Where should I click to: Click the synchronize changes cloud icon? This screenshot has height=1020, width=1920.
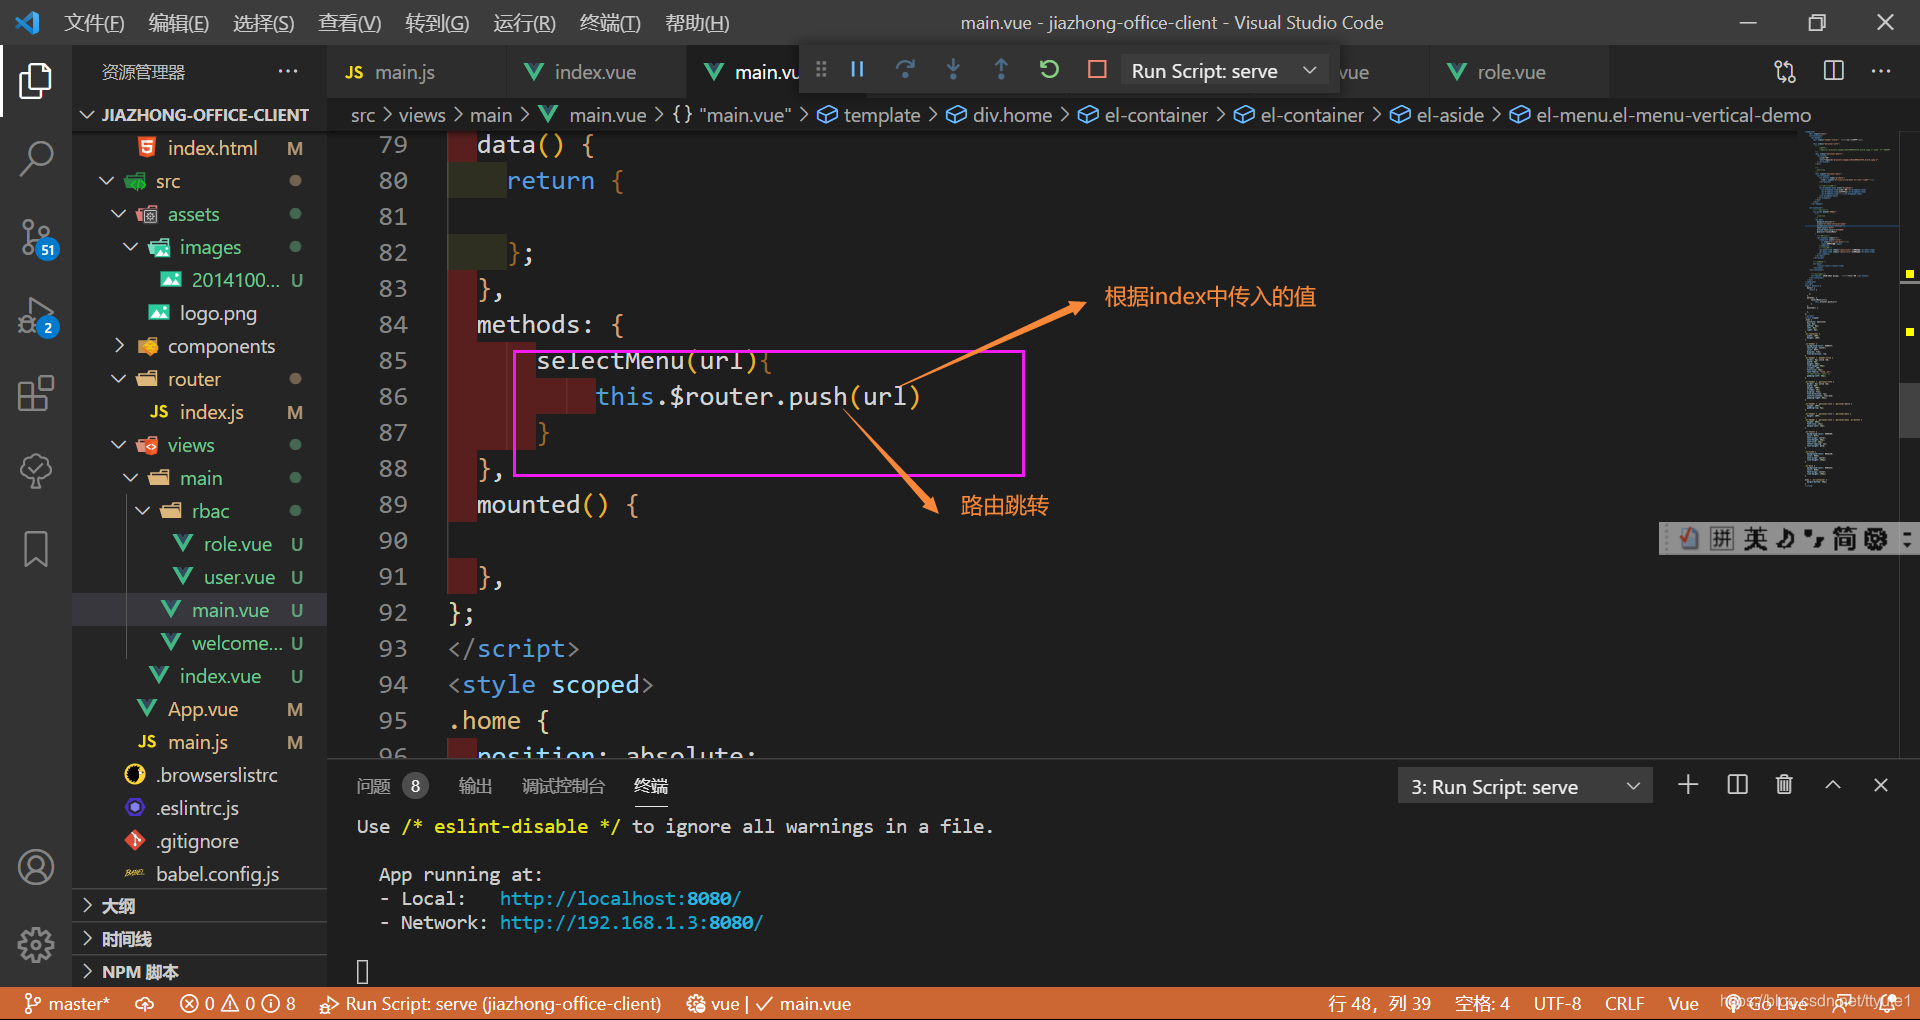(145, 1003)
